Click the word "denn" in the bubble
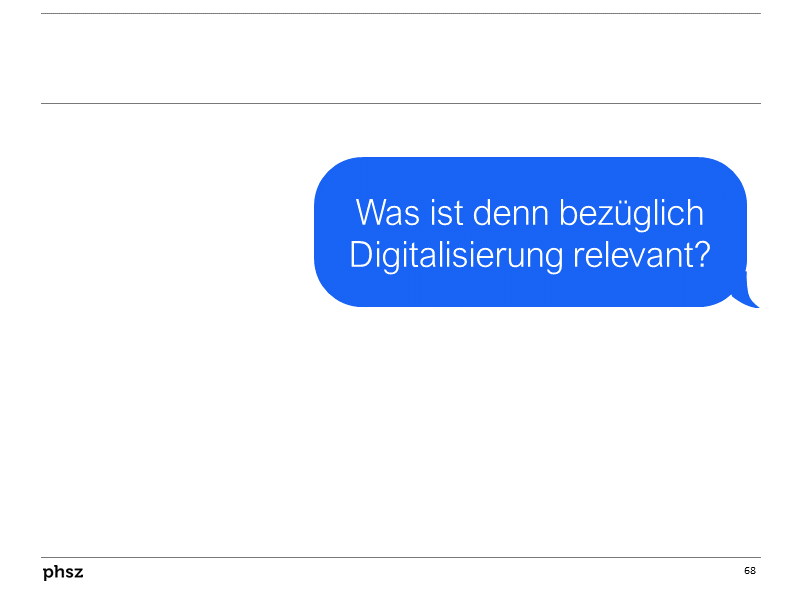 tap(511, 212)
